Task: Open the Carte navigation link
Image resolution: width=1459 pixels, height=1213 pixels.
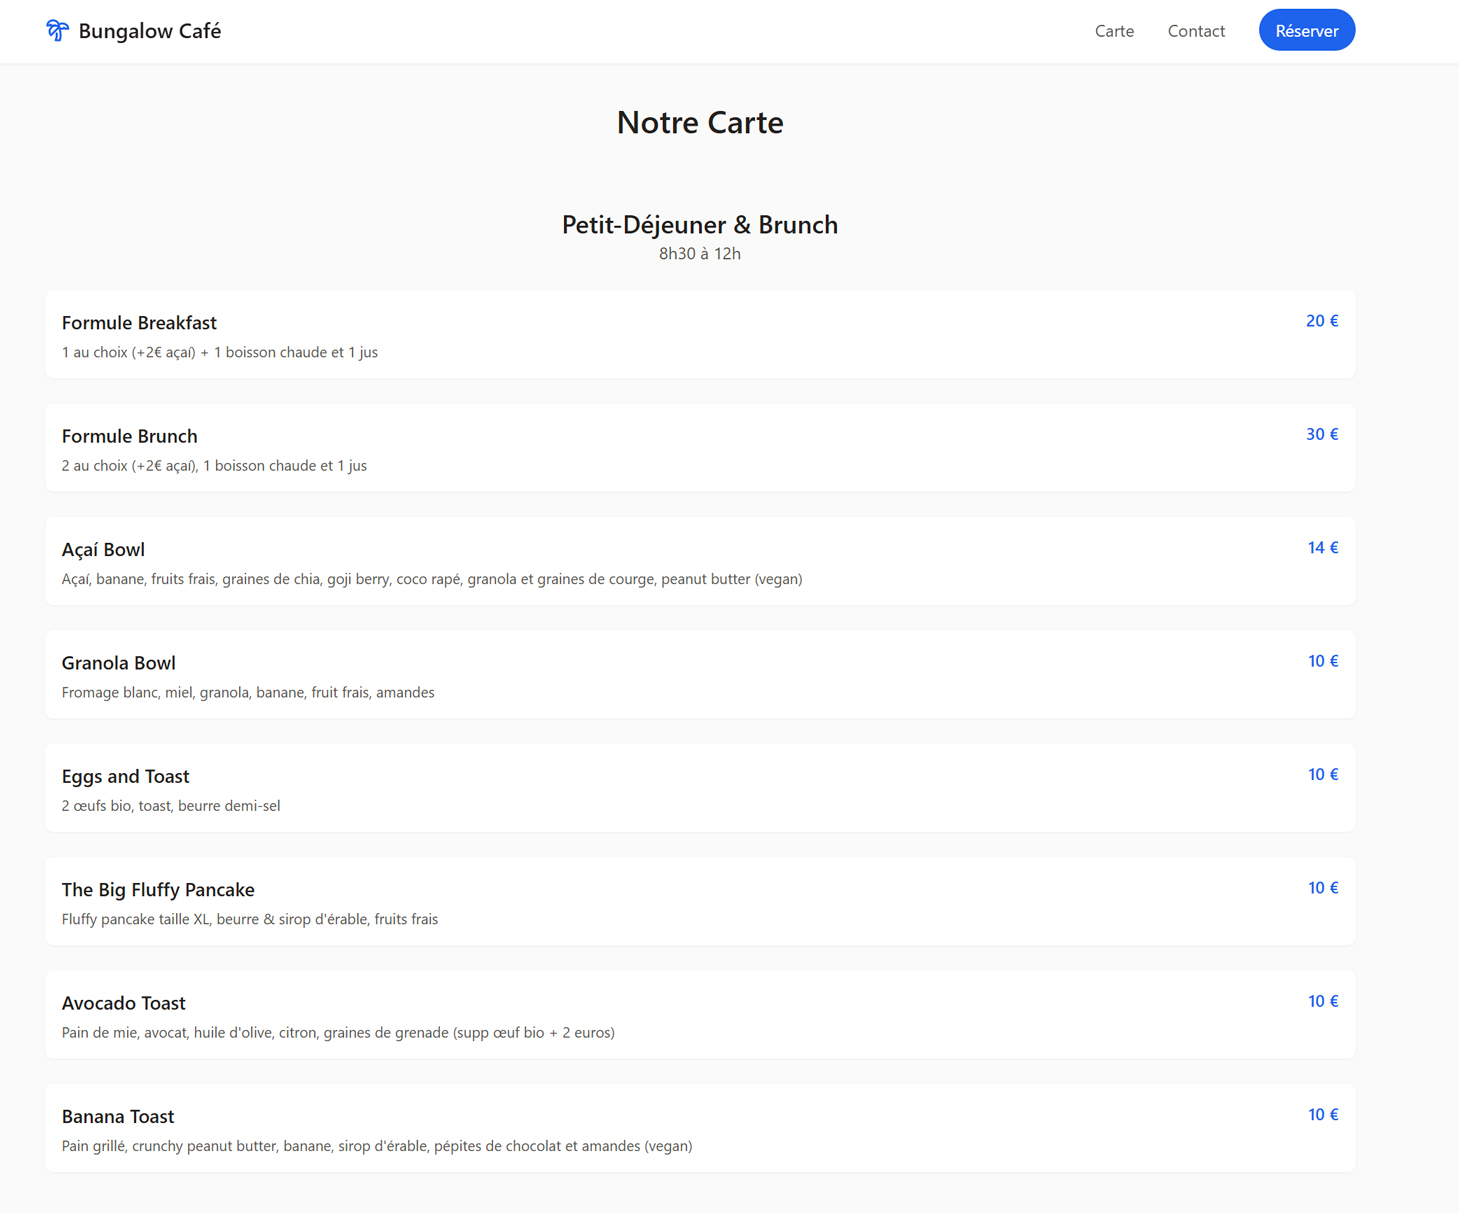Action: click(1113, 31)
